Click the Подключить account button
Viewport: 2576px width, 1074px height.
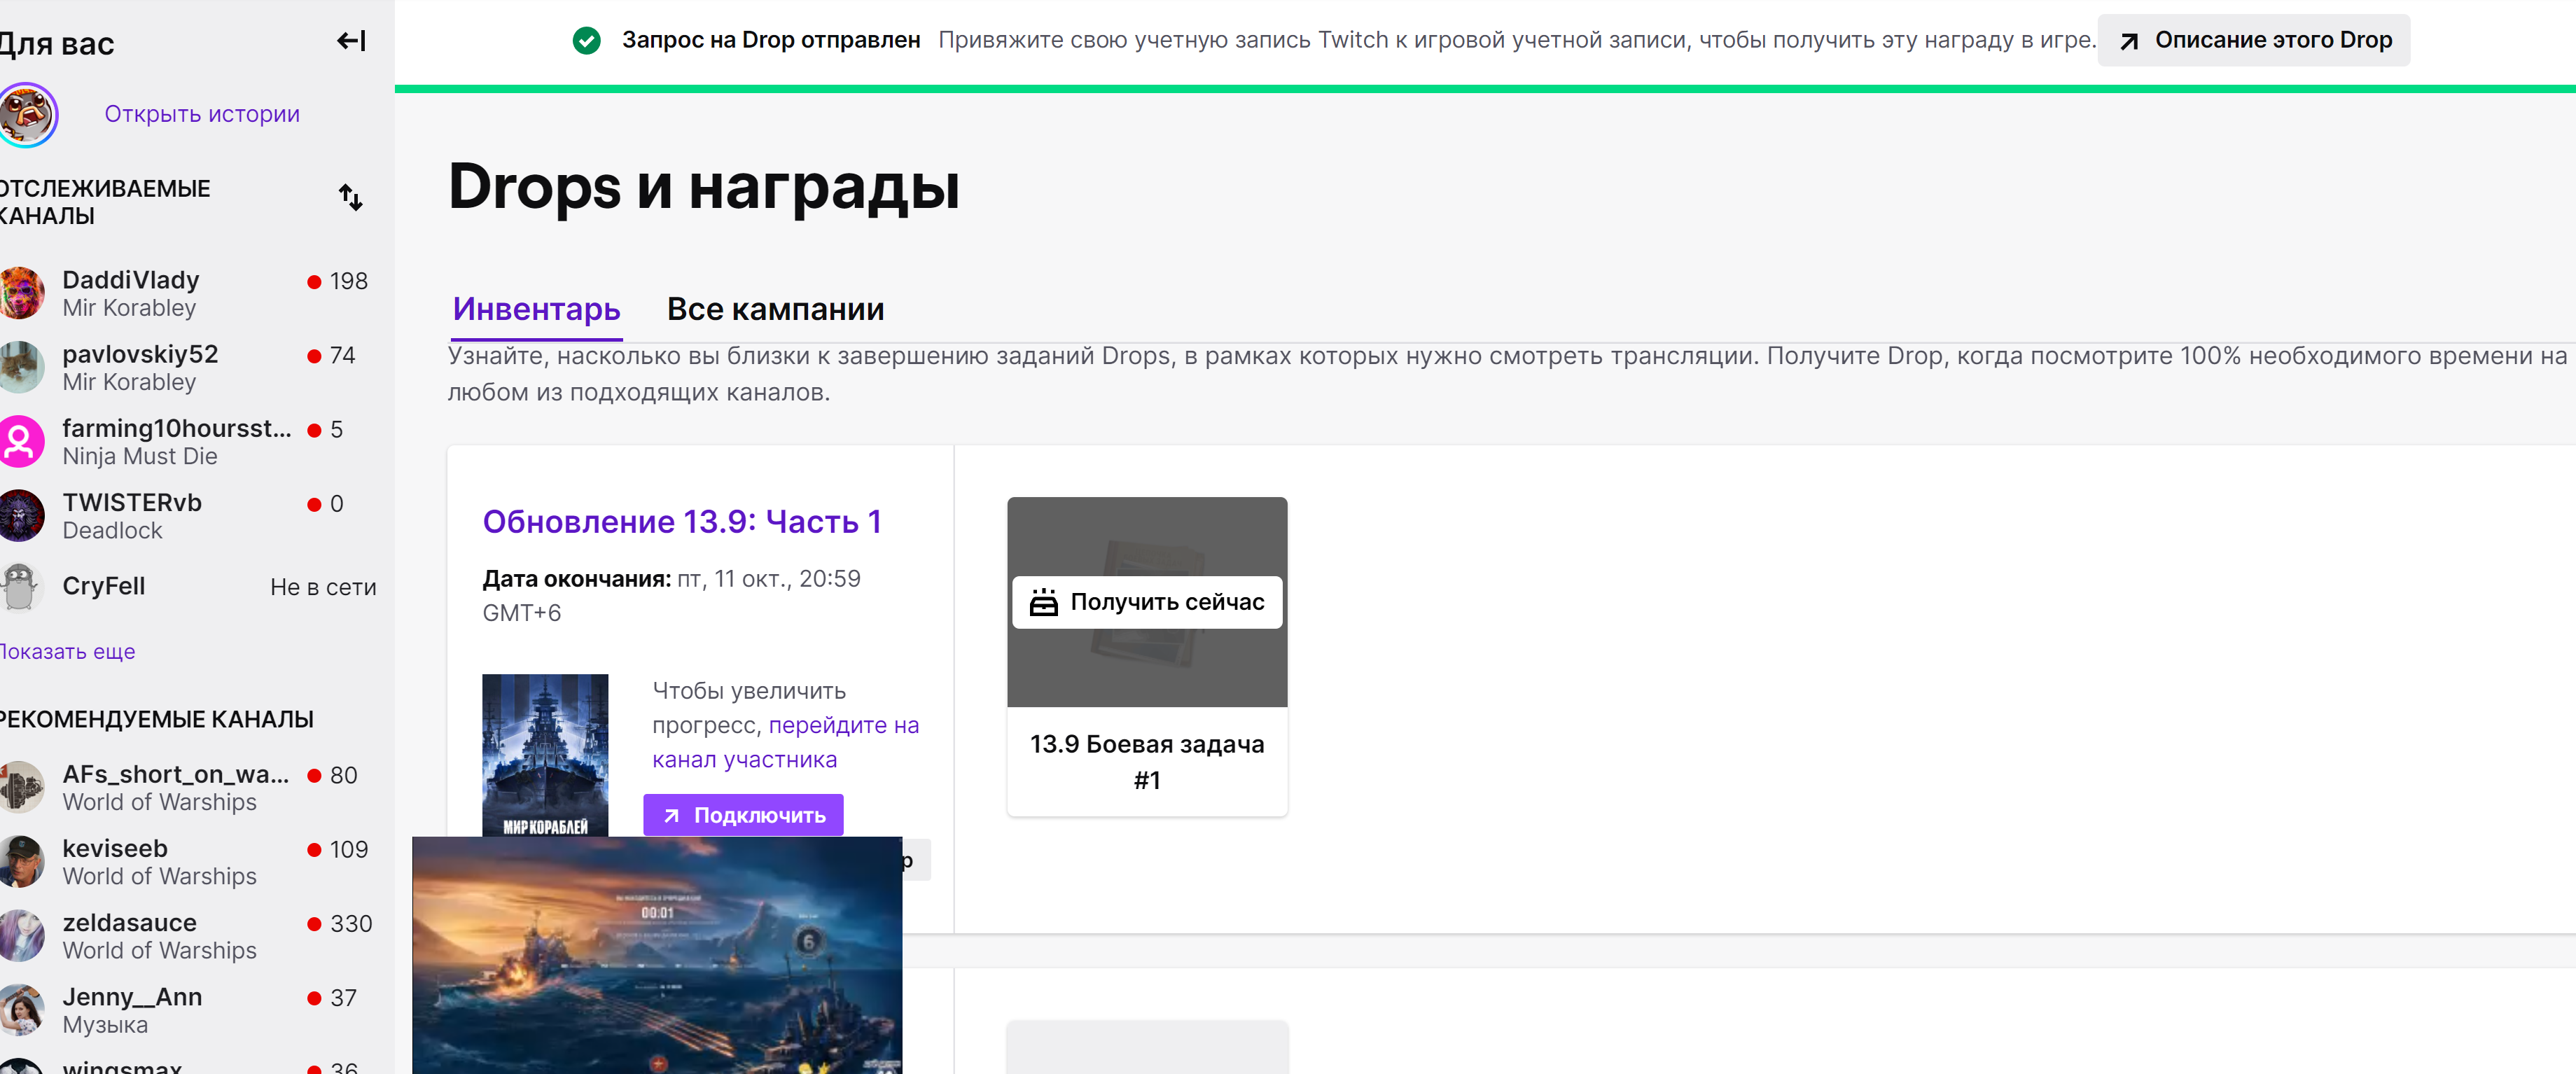[x=743, y=815]
